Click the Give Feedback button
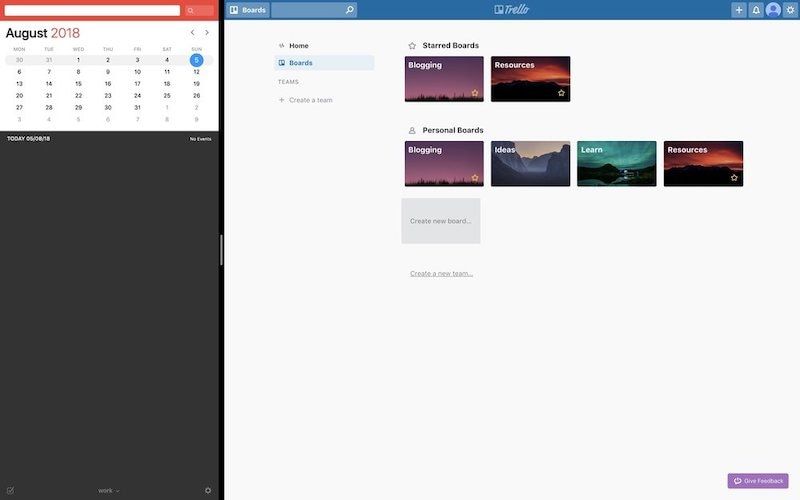Screen dimensions: 800x500 [x=758, y=481]
